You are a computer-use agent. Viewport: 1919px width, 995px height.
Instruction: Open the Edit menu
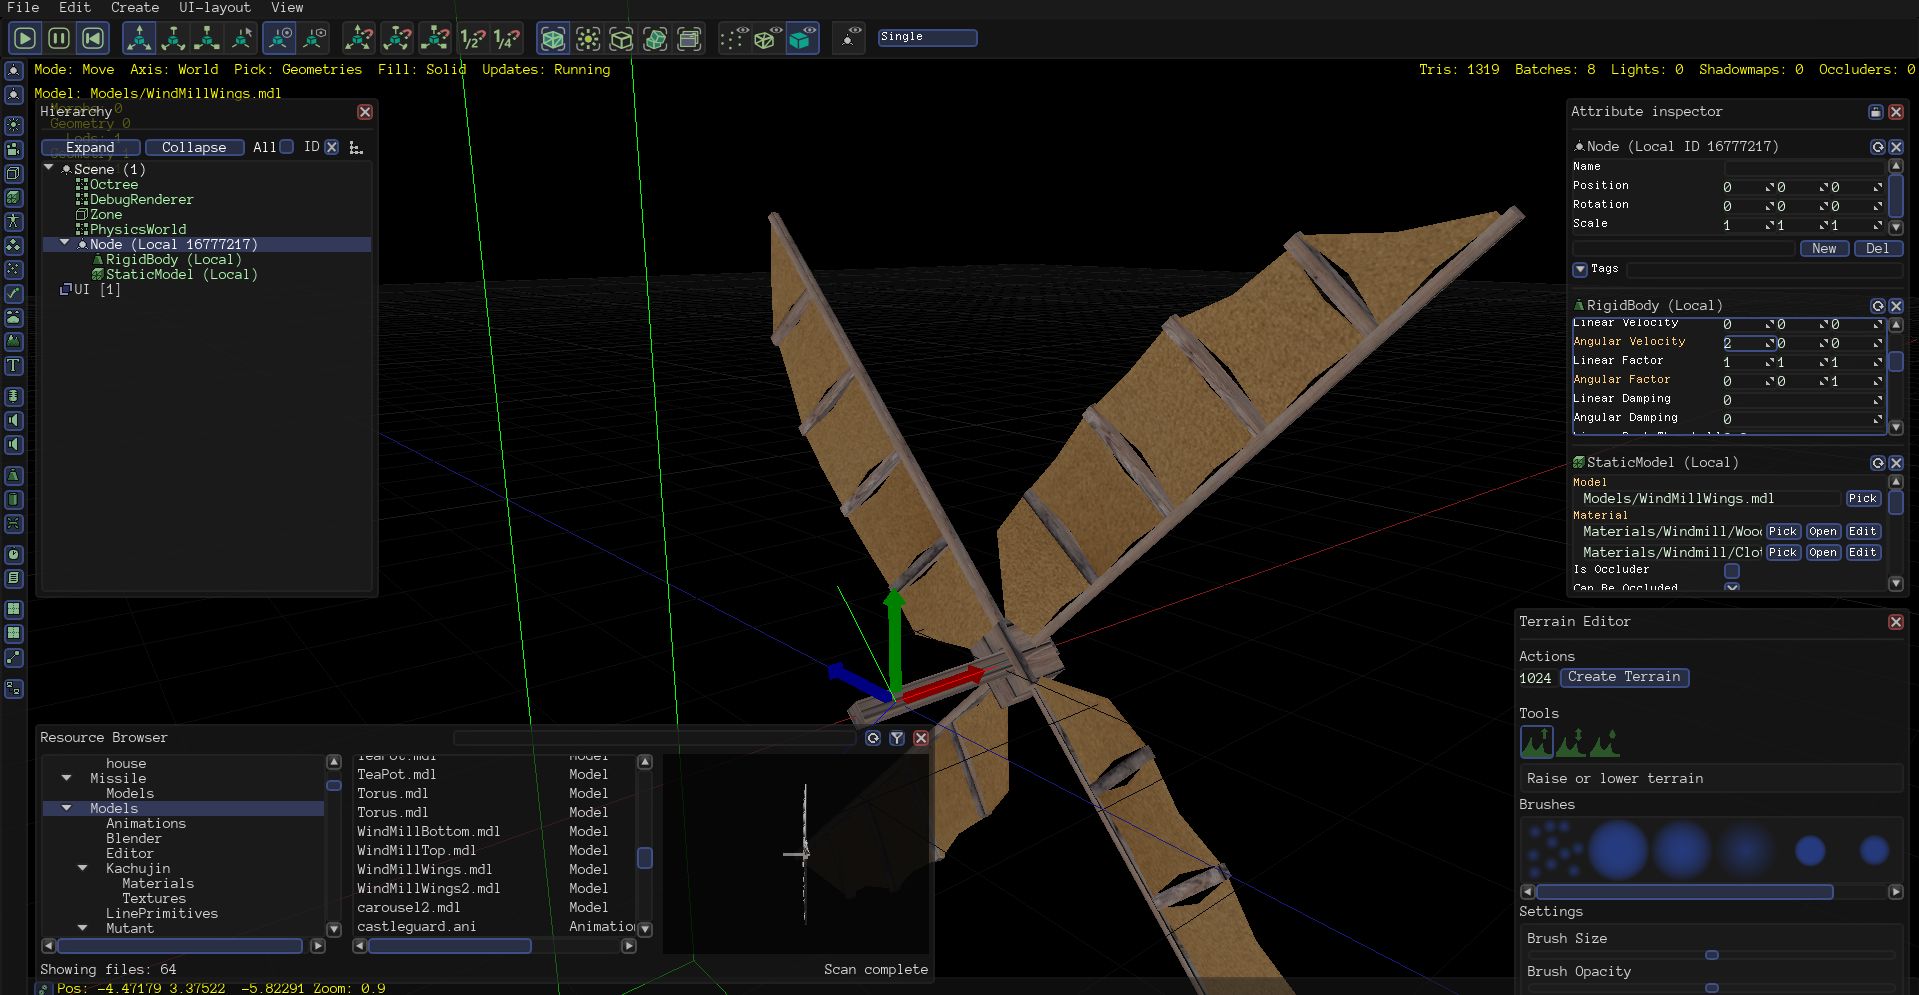[75, 7]
